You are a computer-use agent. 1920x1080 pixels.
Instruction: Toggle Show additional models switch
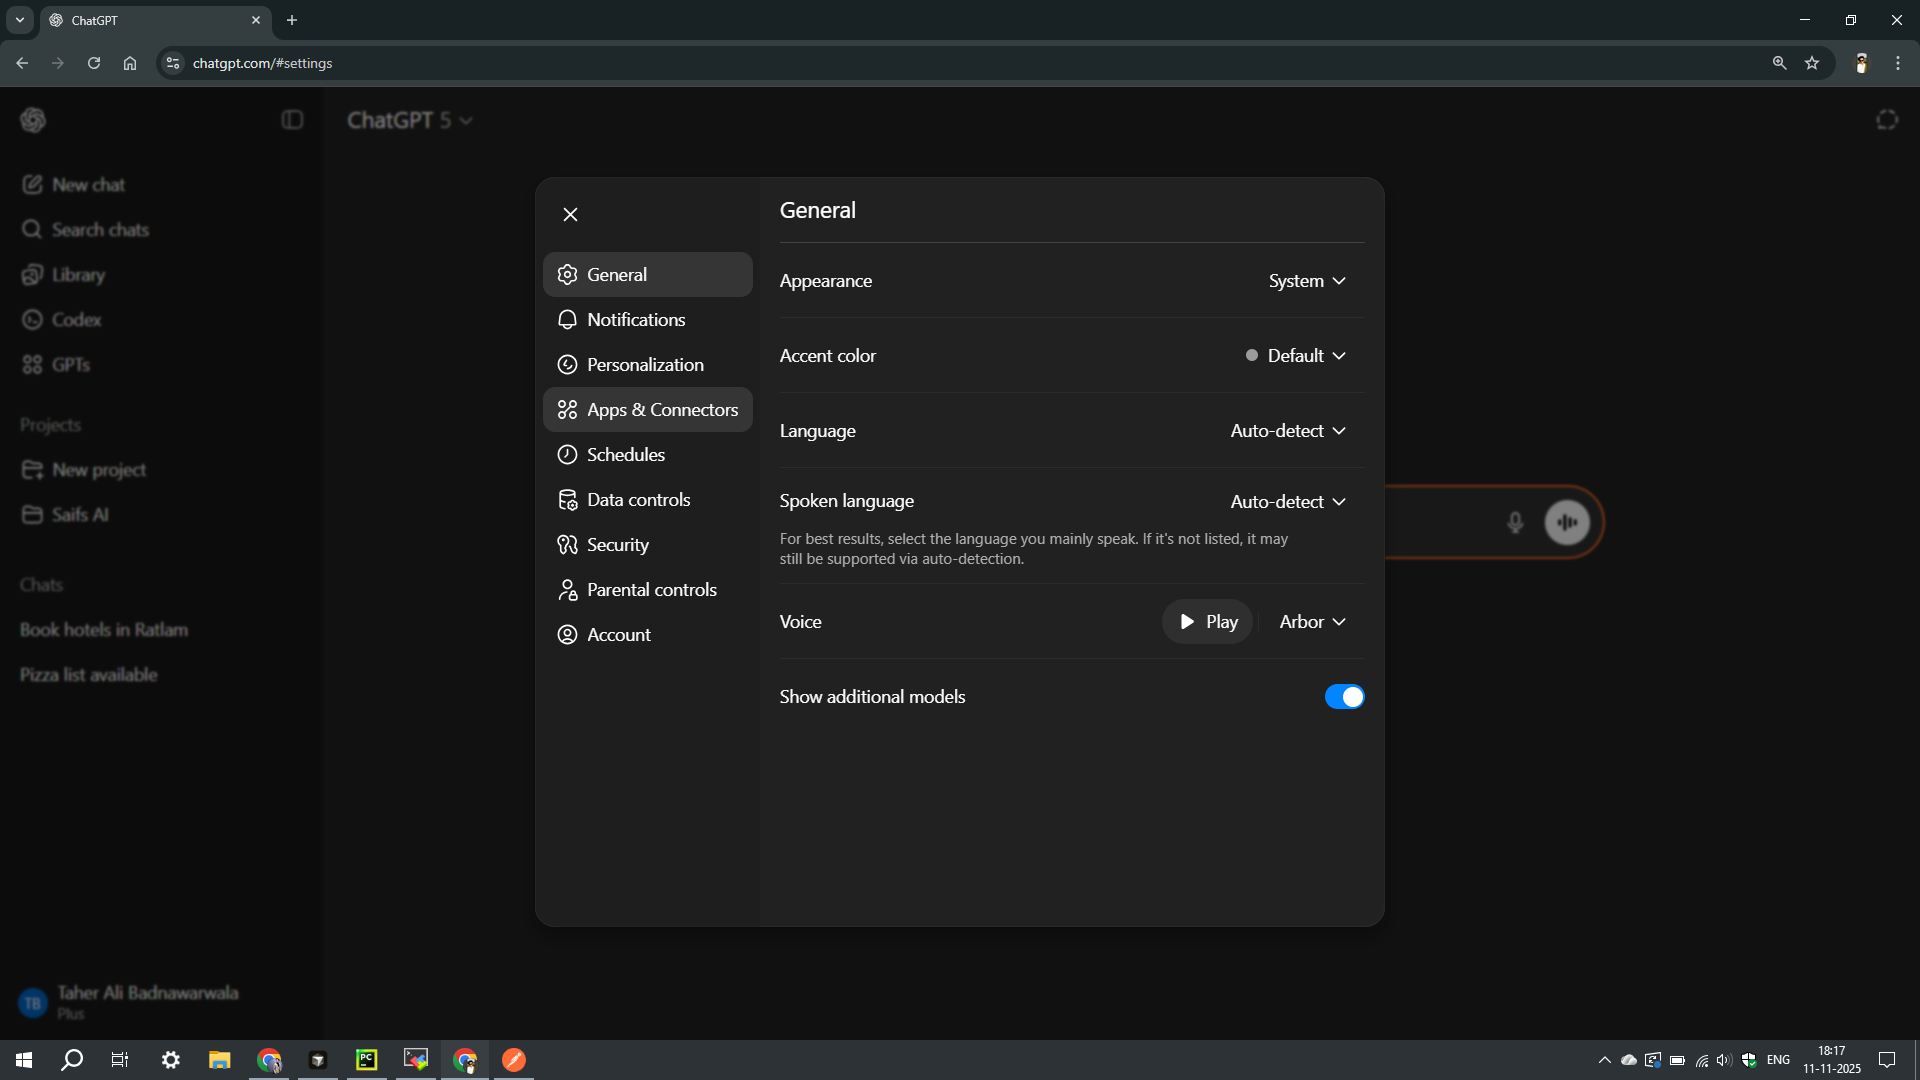point(1344,696)
